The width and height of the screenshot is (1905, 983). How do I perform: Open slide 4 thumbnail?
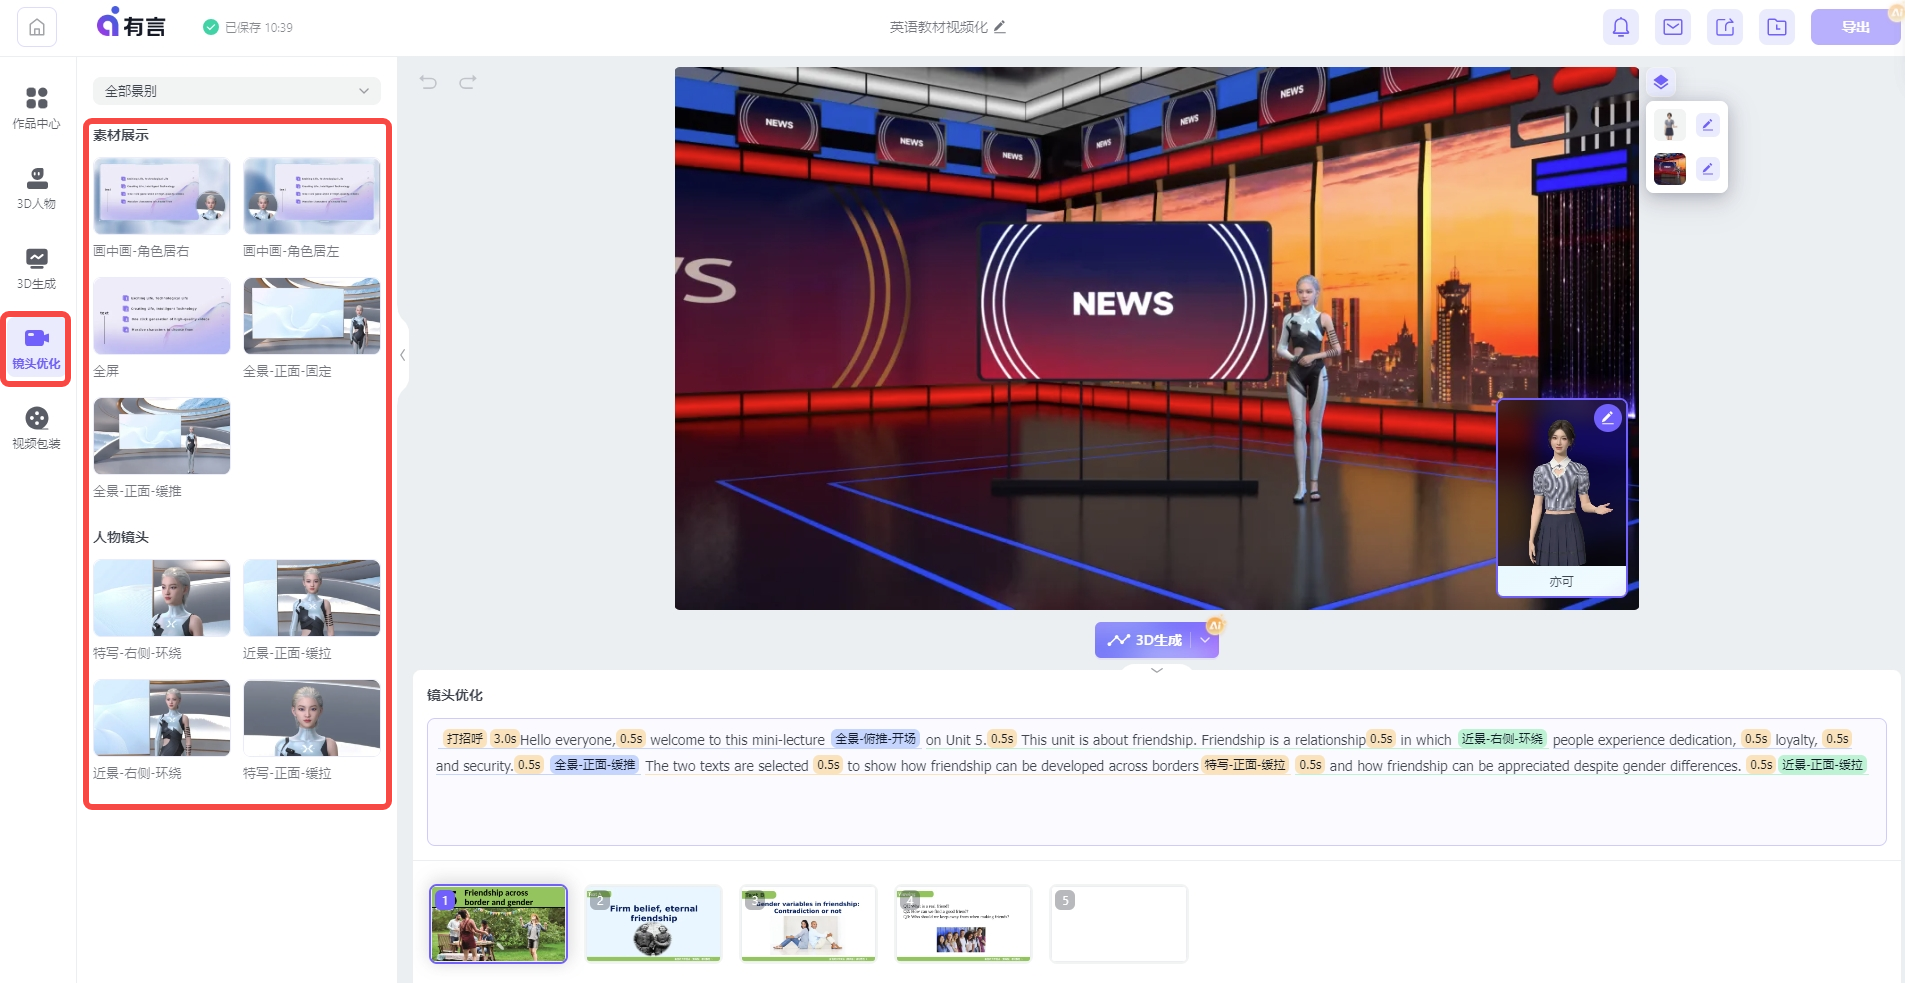coord(963,924)
